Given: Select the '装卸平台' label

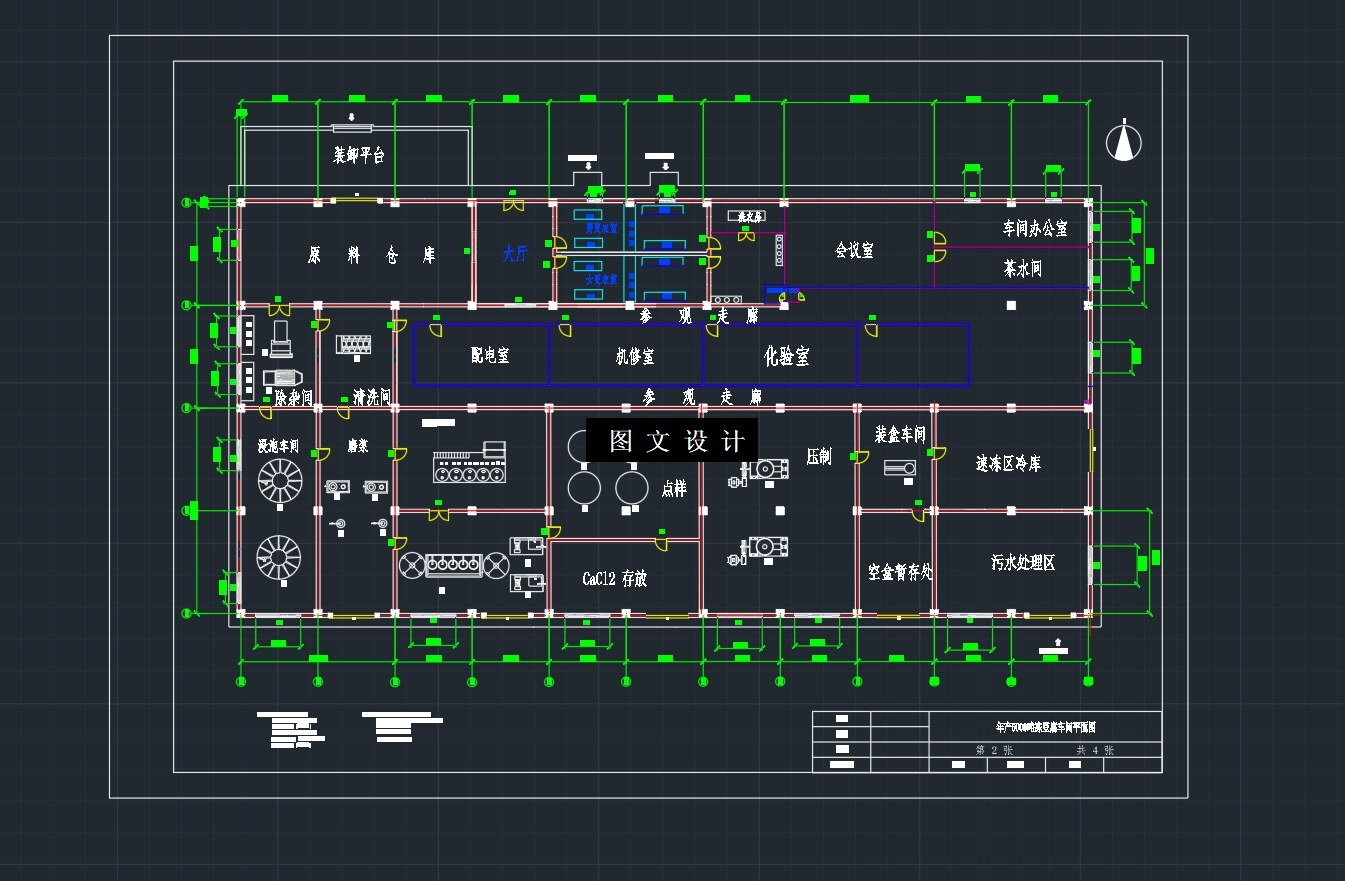Looking at the screenshot, I should pos(359,155).
